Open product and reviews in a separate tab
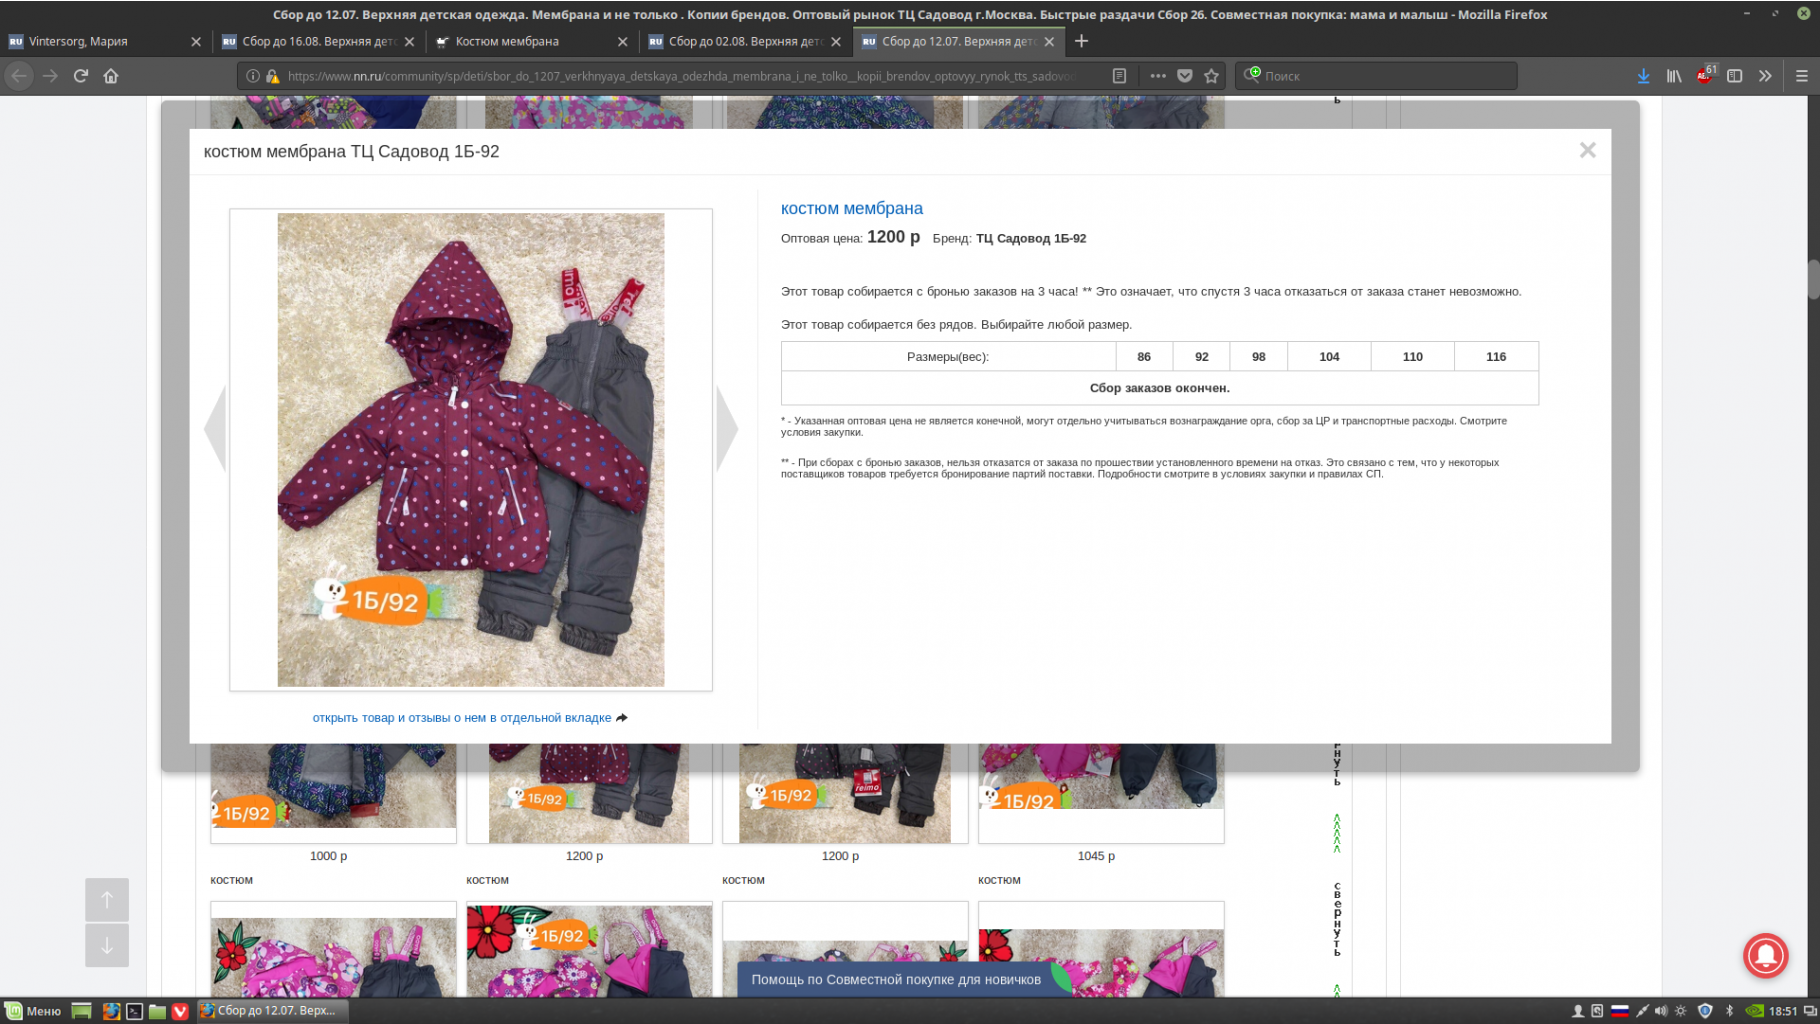1820x1024 pixels. tap(470, 717)
